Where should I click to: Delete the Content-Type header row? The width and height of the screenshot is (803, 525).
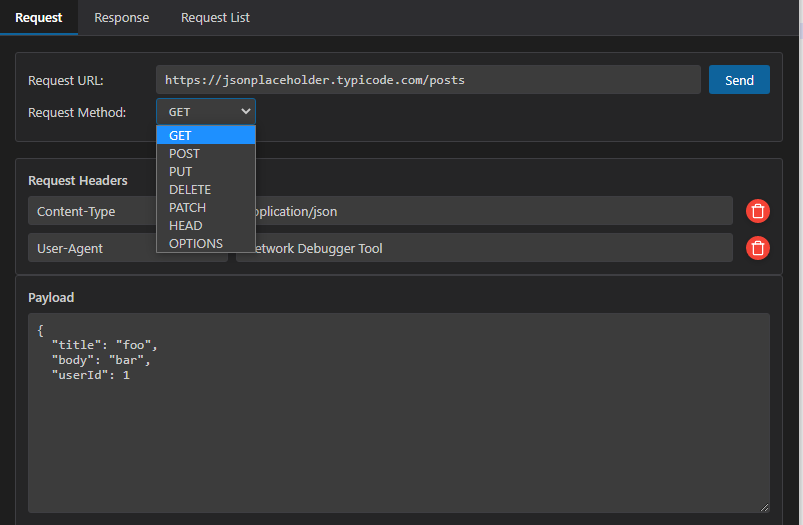point(758,211)
